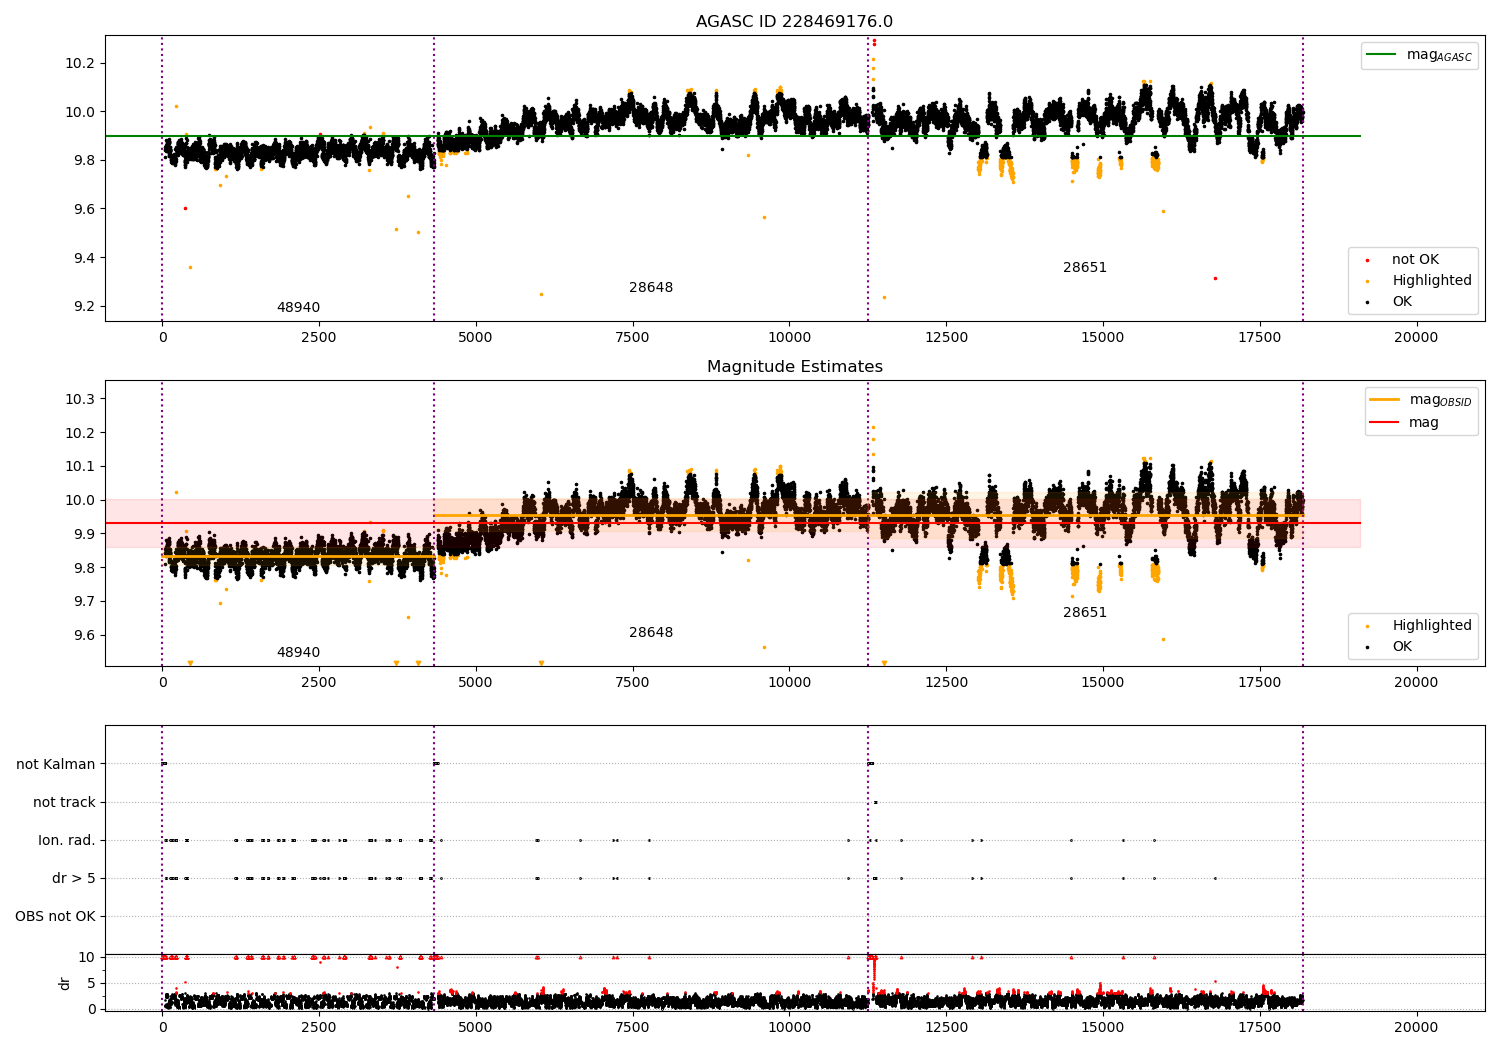Select the orange mag OBSID legend line
Screen dimensions: 1500x1050
[x=1385, y=400]
